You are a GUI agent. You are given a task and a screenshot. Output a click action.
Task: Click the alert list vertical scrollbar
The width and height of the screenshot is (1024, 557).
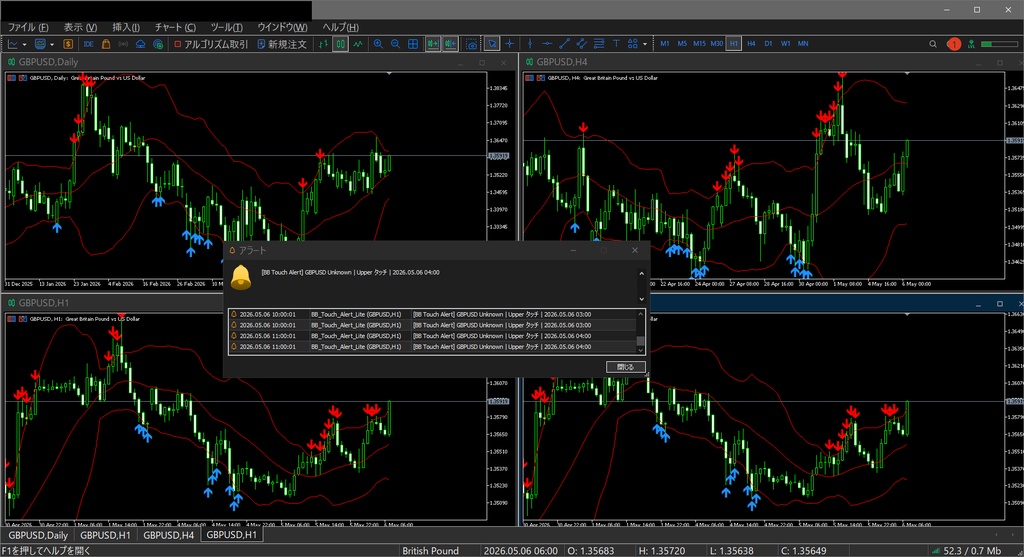coord(641,331)
